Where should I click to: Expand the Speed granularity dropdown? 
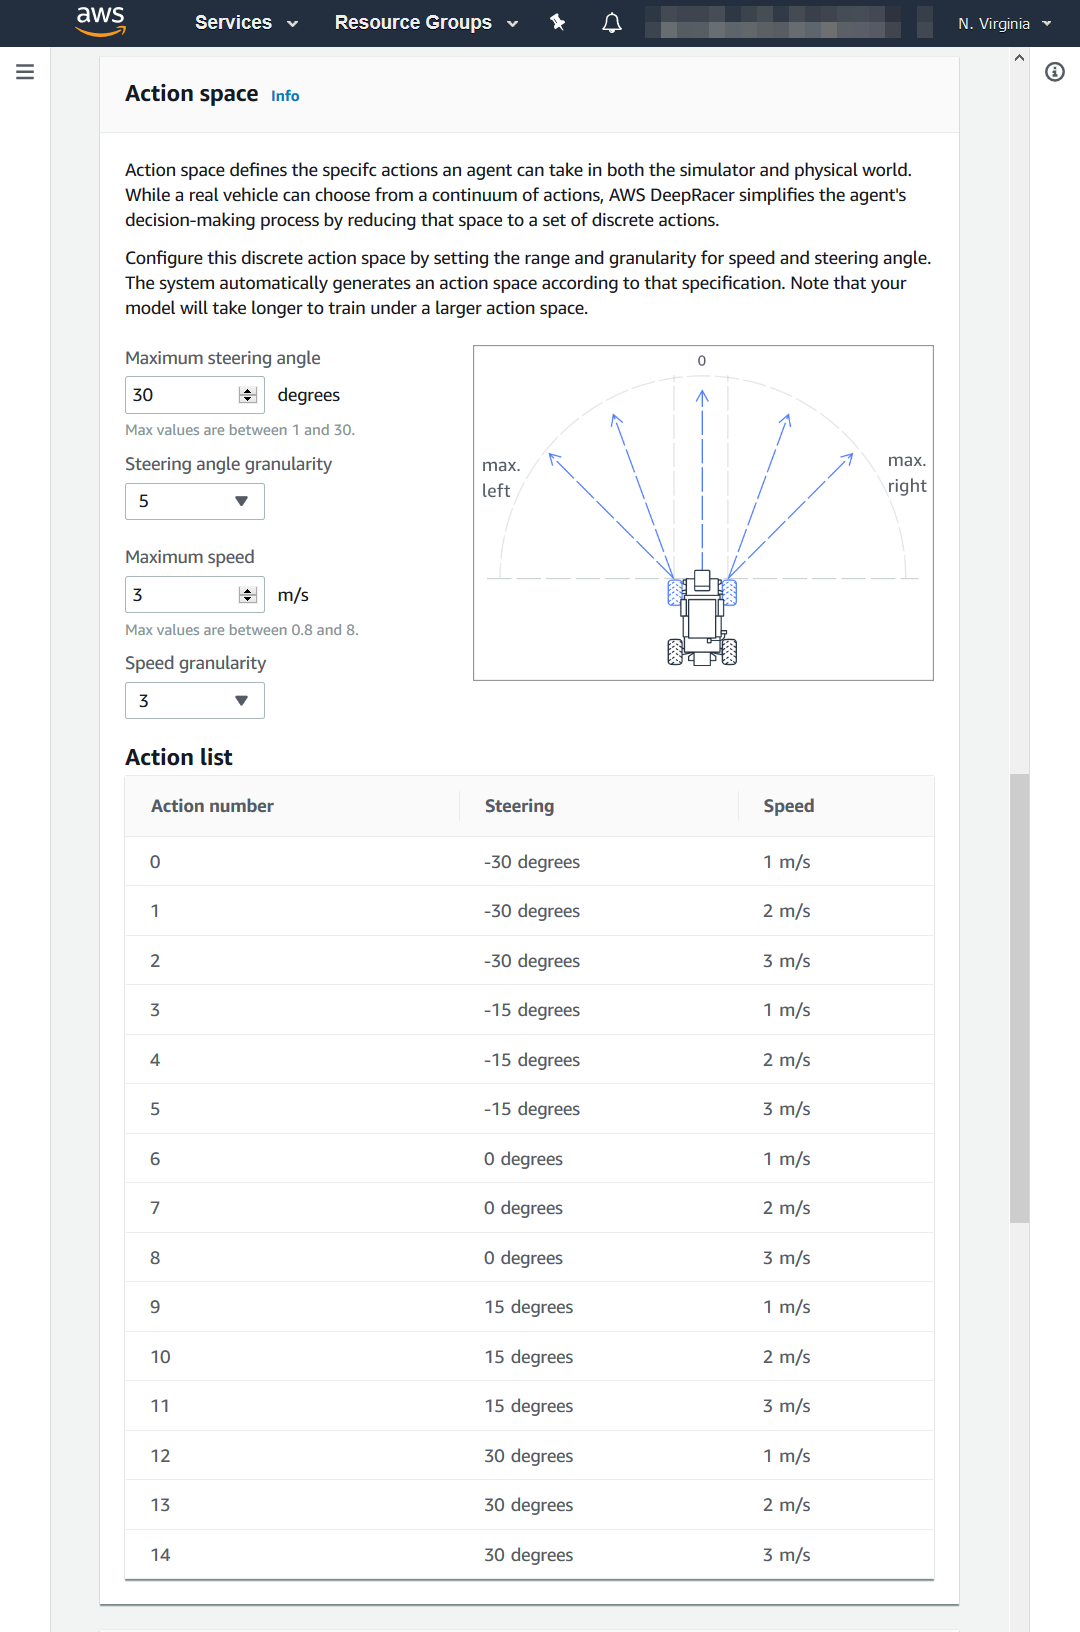click(195, 701)
